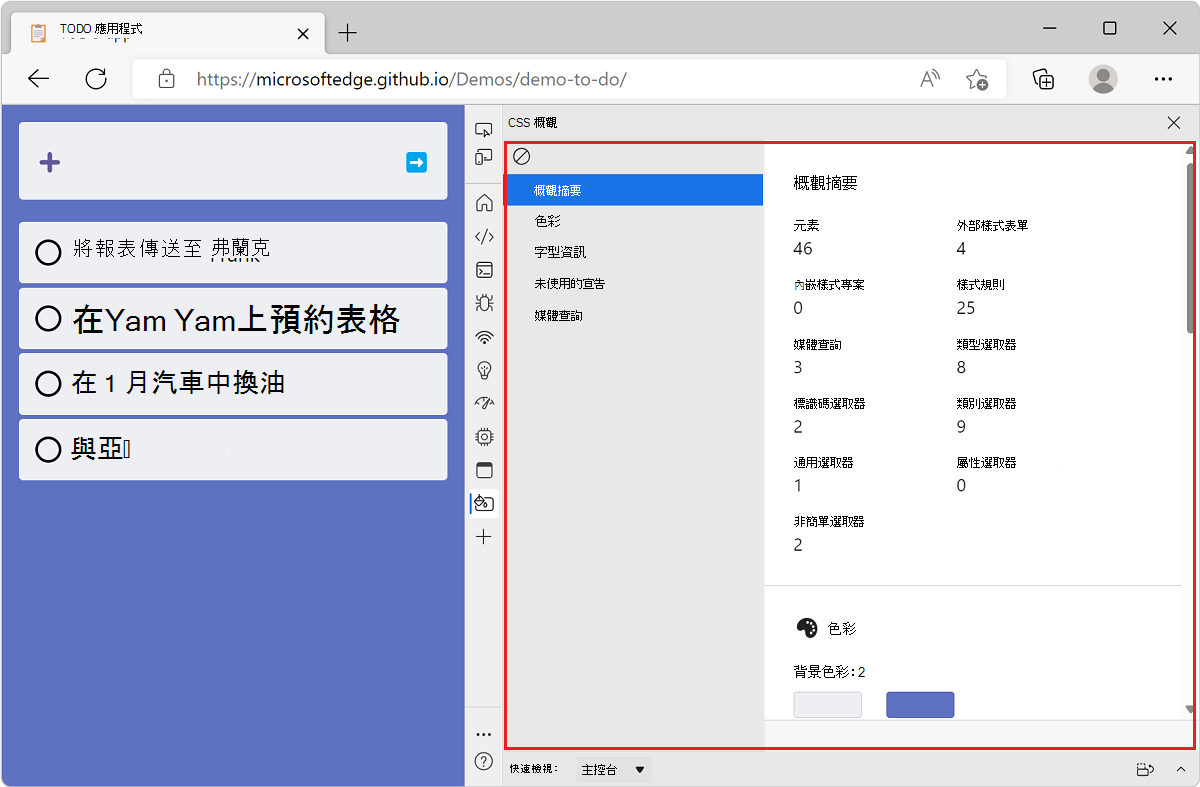
Task: Open the Application panel icon
Action: click(x=484, y=470)
